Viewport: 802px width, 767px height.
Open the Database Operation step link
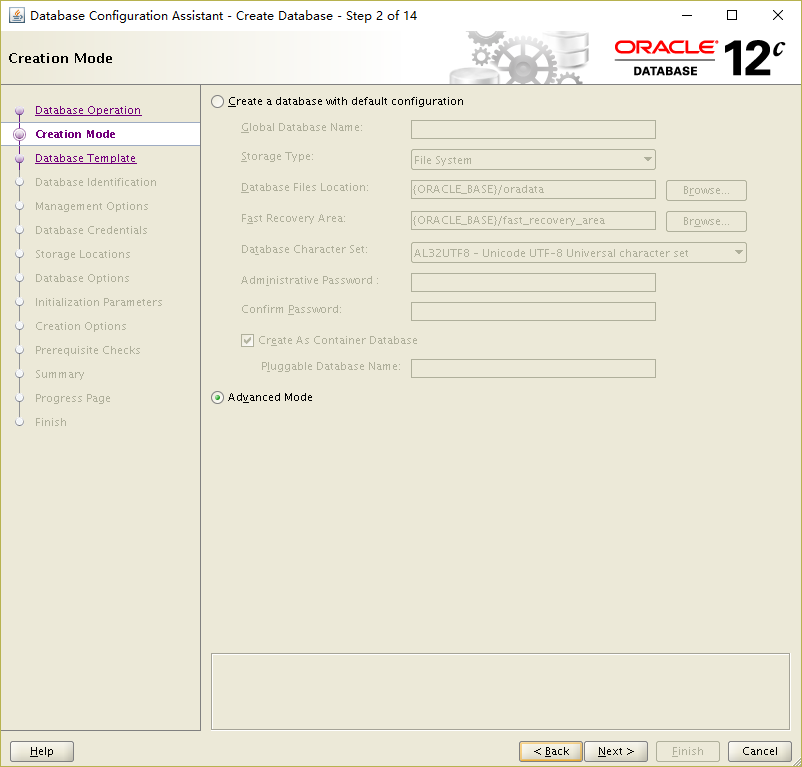pos(88,110)
